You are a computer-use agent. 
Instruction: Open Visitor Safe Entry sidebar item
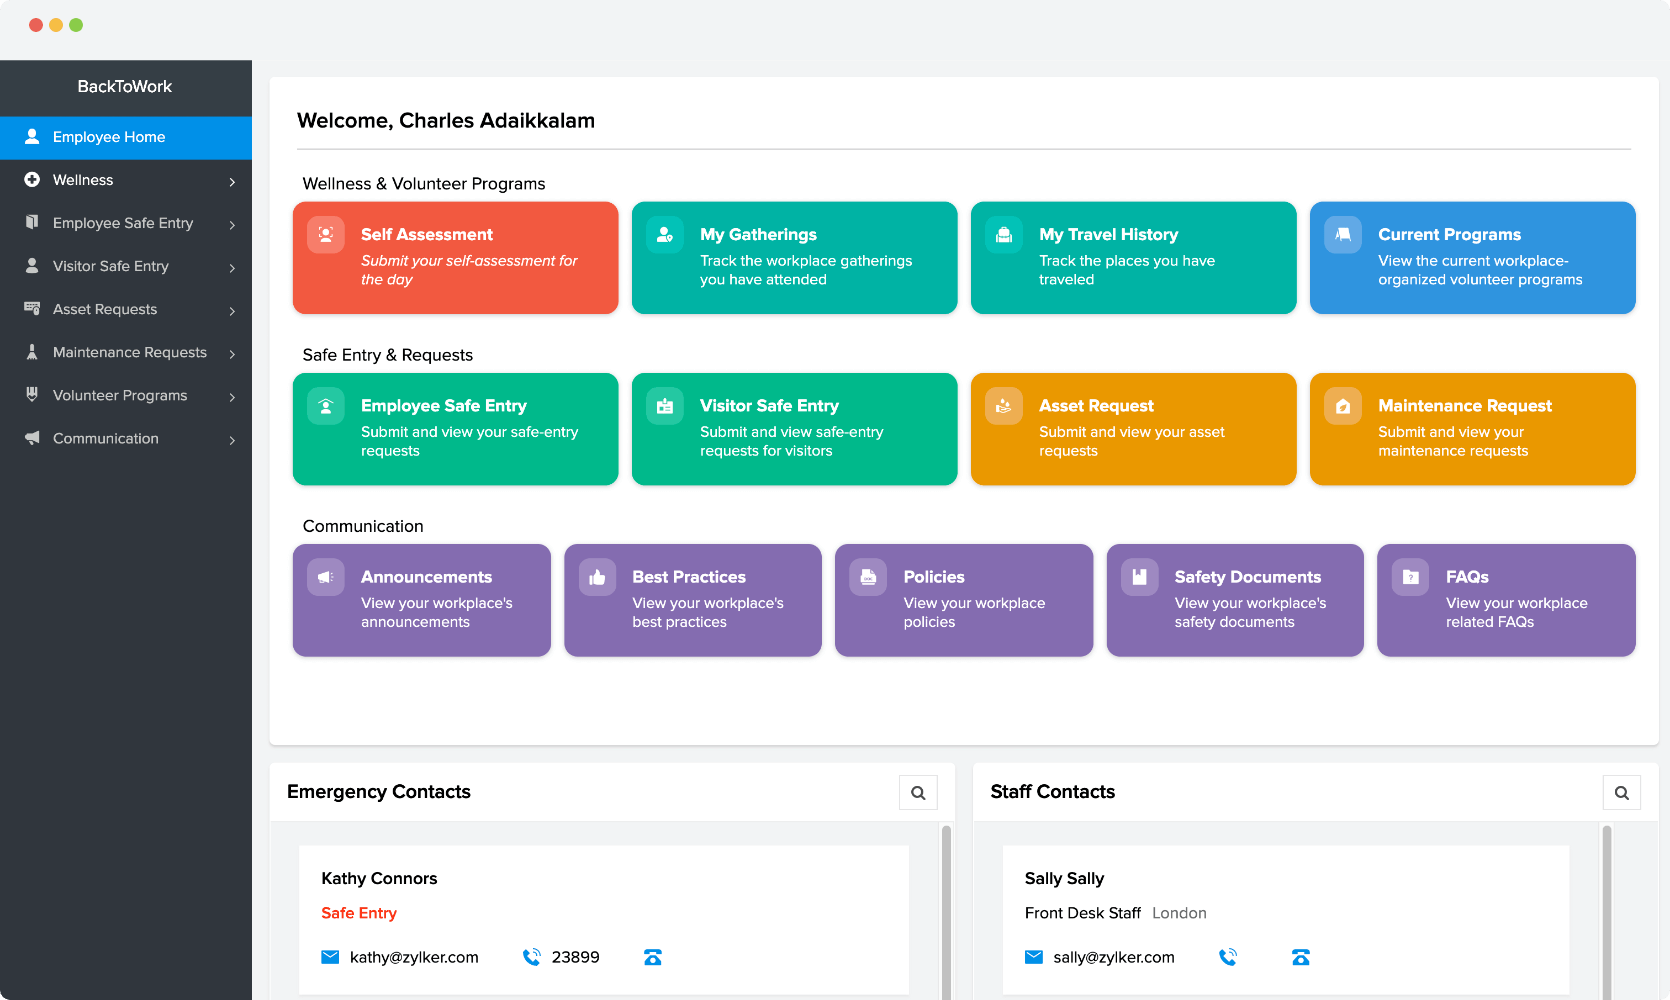[x=126, y=266]
